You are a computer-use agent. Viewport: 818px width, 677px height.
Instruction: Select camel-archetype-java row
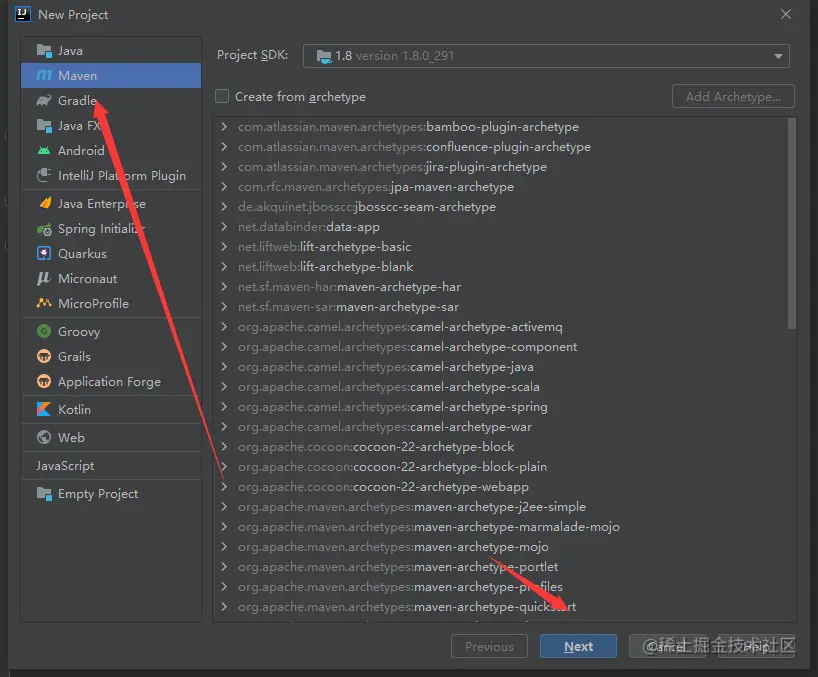500,367
